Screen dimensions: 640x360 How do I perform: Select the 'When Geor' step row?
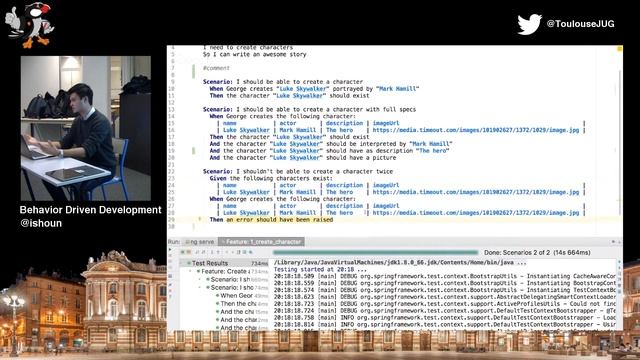[x=224, y=296]
